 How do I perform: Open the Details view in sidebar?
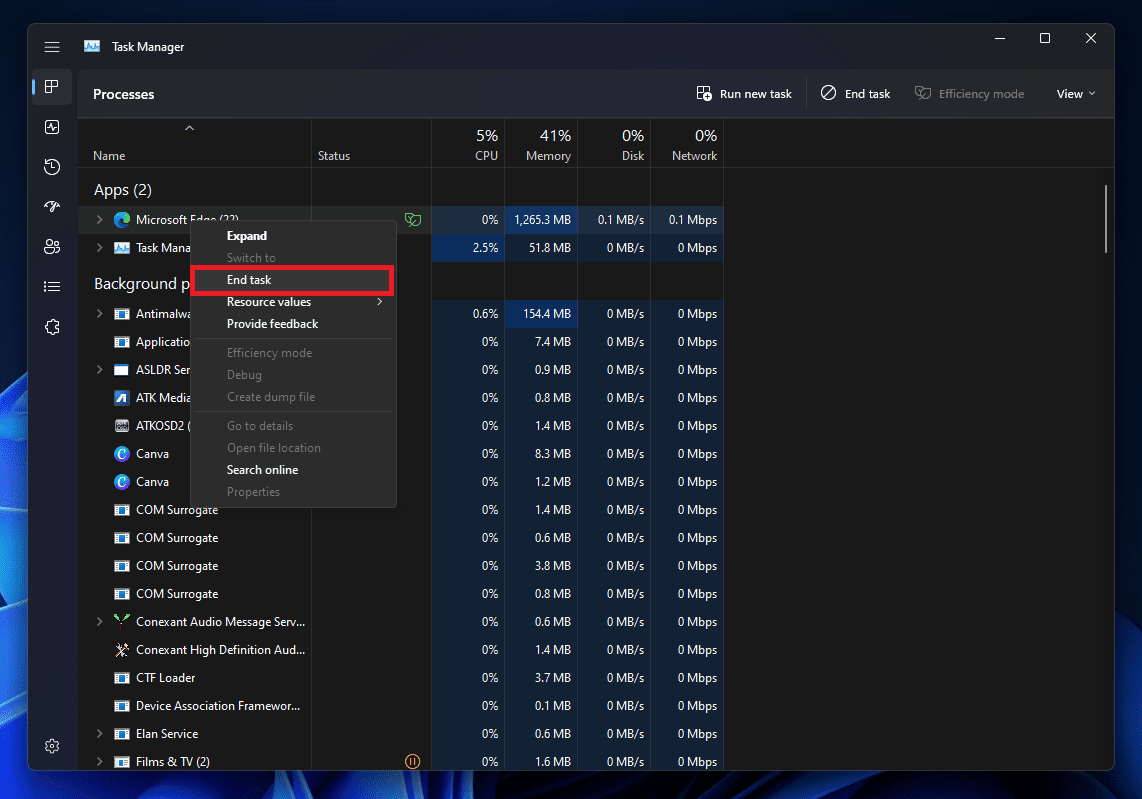pyautogui.click(x=51, y=286)
